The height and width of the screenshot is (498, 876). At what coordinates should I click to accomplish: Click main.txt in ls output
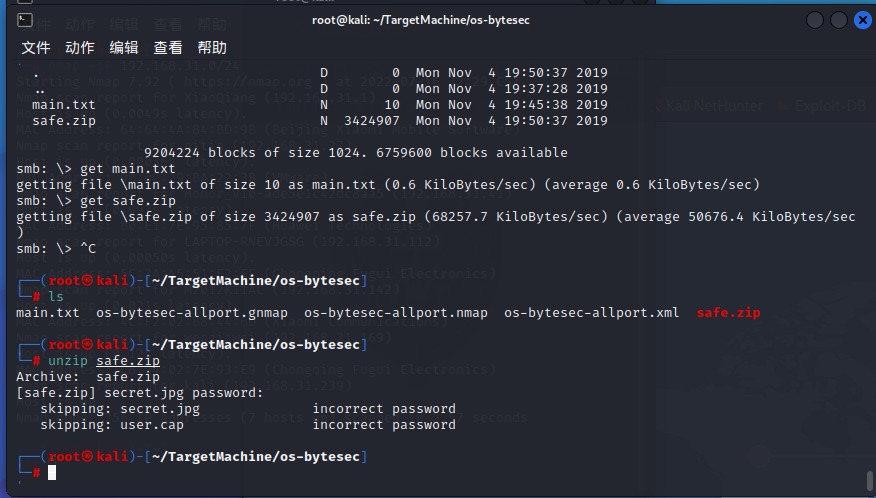click(47, 313)
